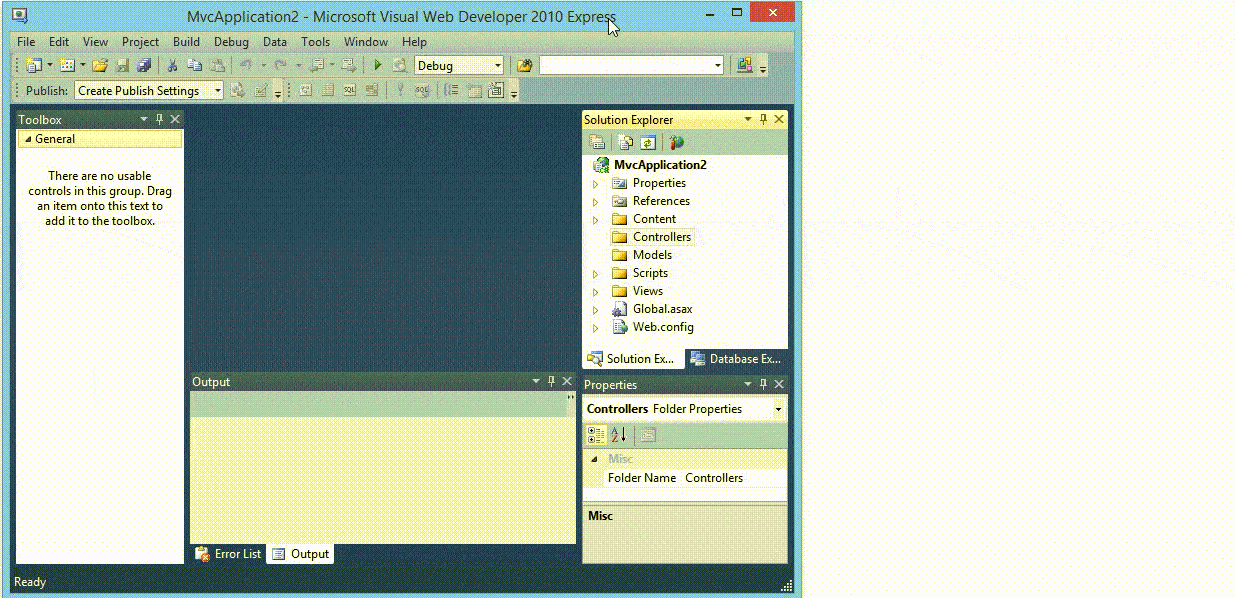Click Solution Explorer Properties toolbar icon
This screenshot has height=598, width=1235.
tap(597, 142)
